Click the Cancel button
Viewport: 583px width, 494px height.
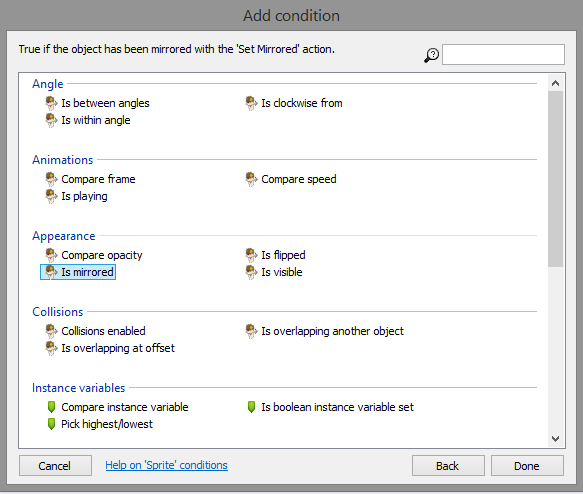click(x=55, y=466)
